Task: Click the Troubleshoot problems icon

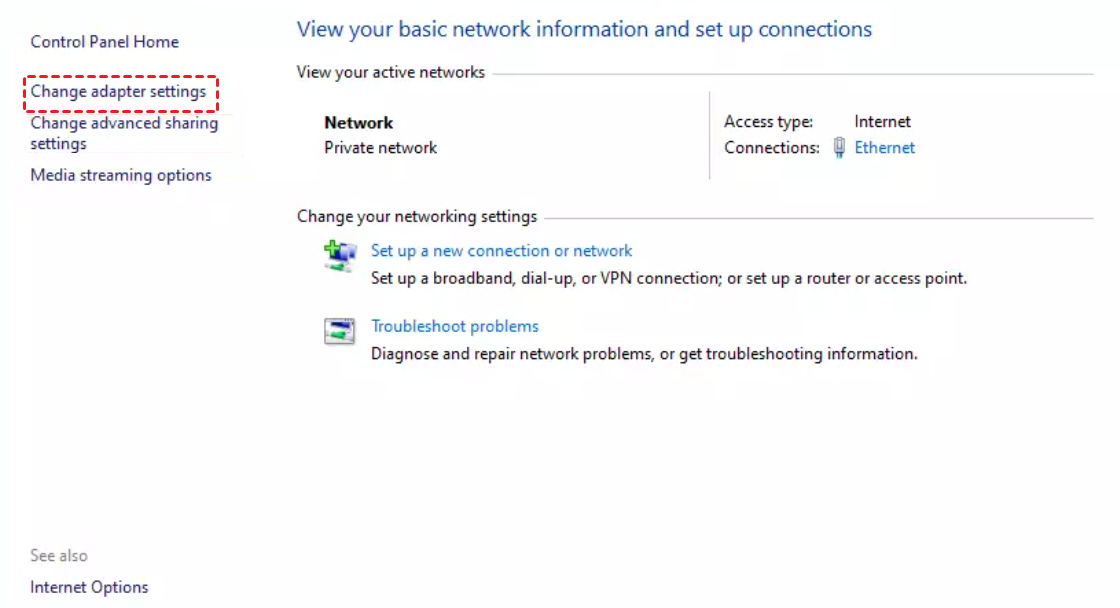Action: pyautogui.click(x=339, y=331)
